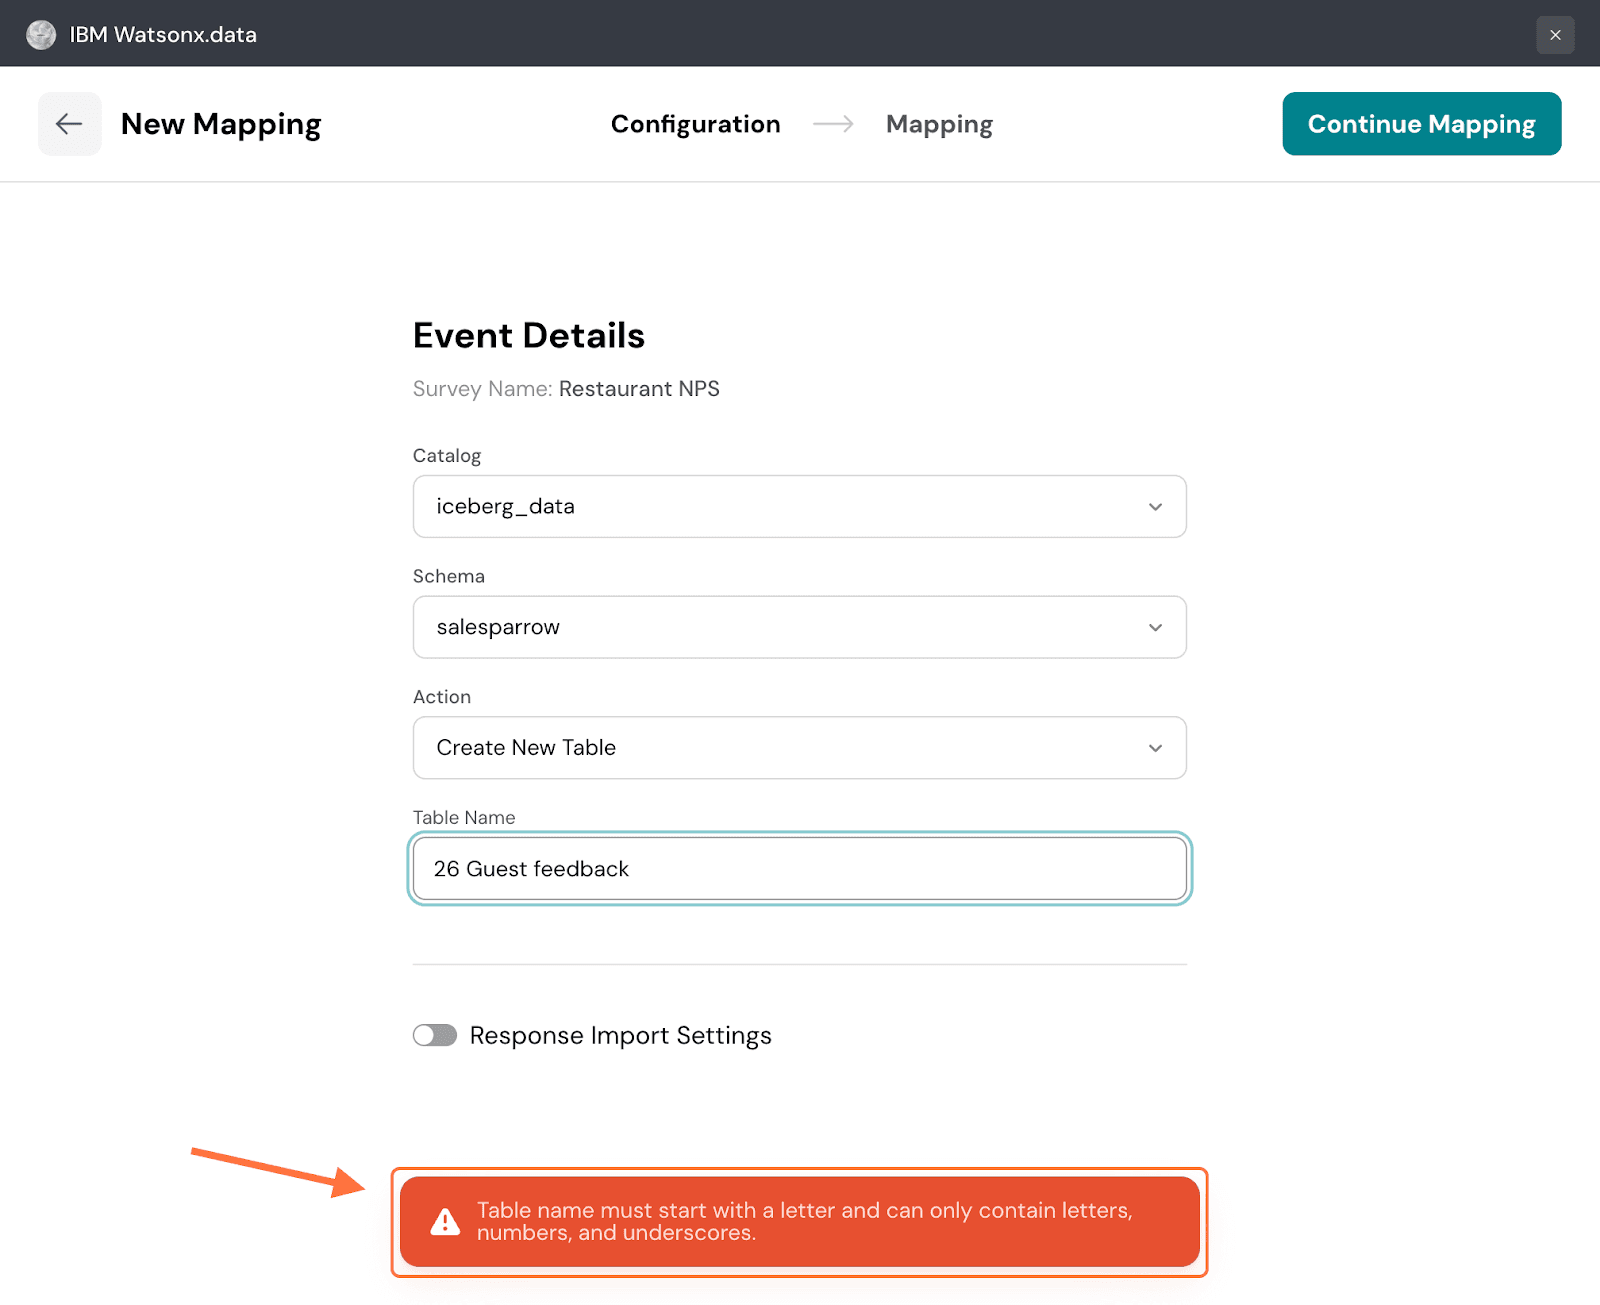Click the Response Import Settings label
Screen dimensions: 1600x1305
click(x=620, y=1035)
